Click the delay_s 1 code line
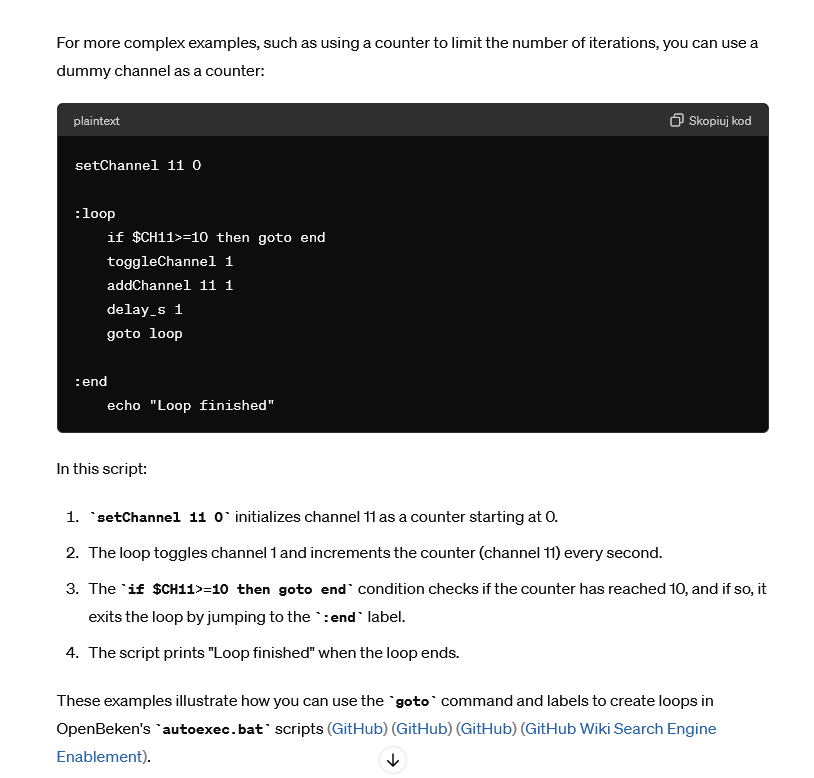The image size is (814, 778). coord(144,309)
